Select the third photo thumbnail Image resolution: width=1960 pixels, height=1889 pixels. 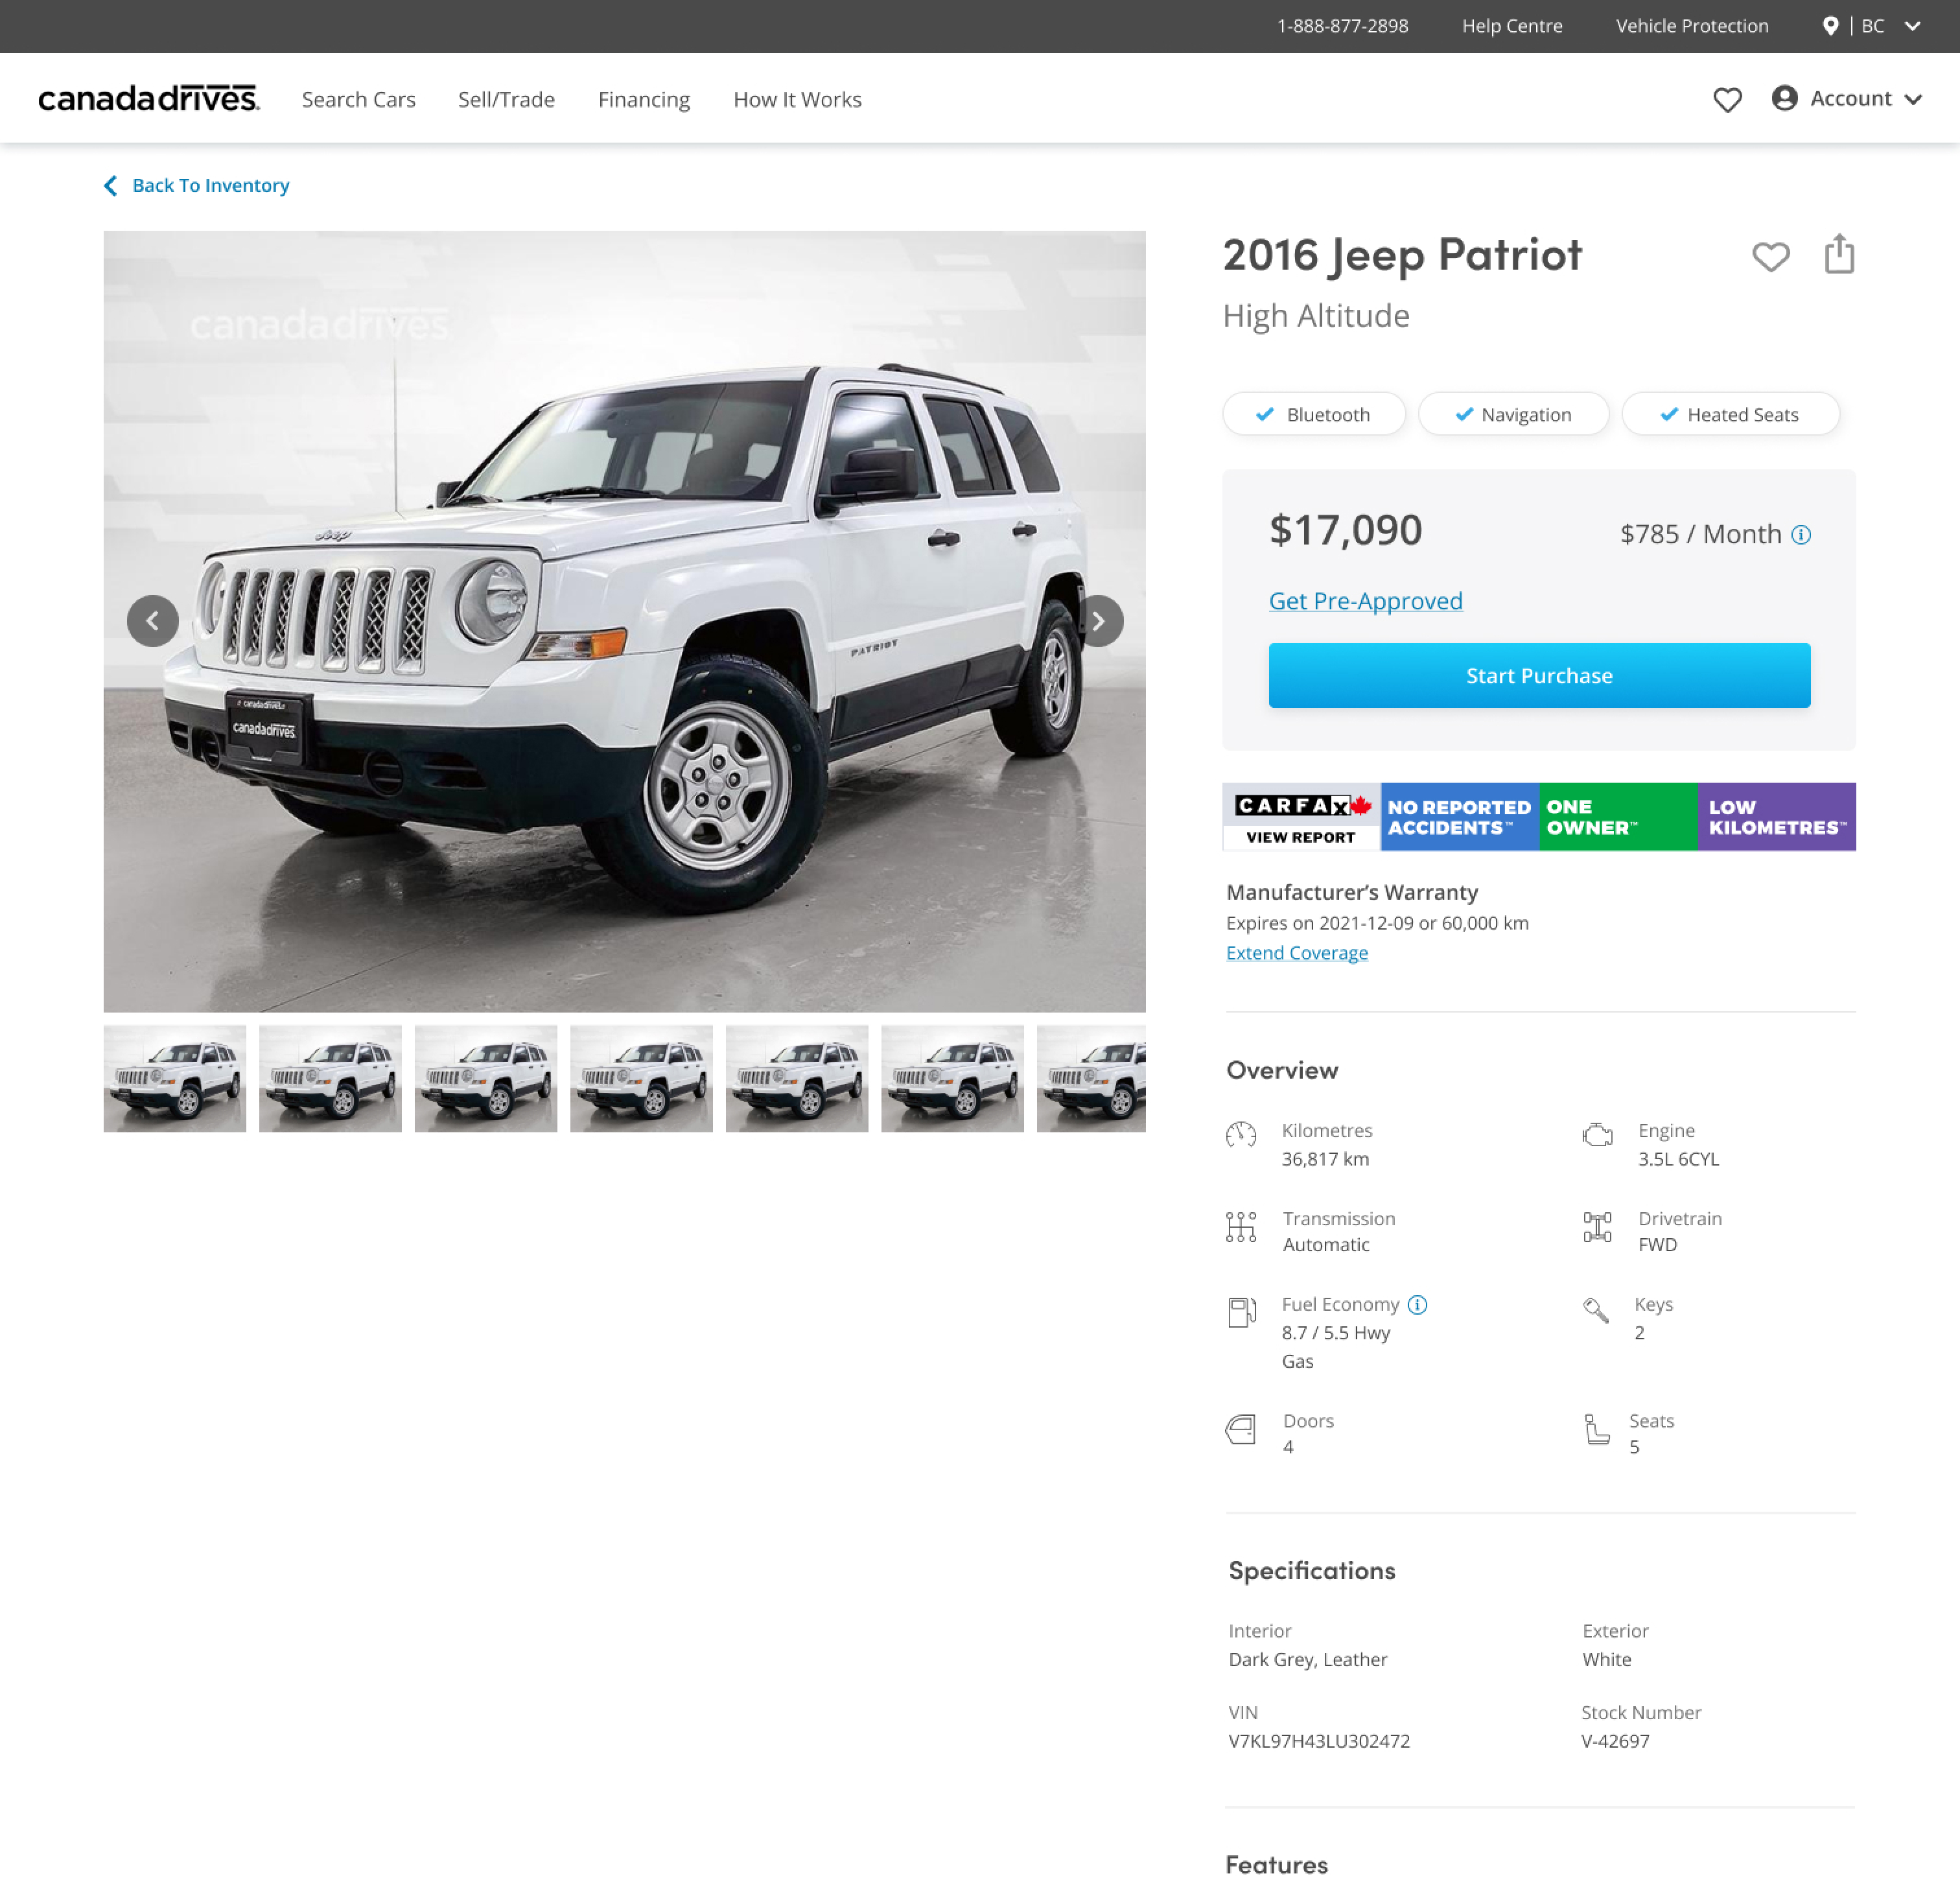[x=486, y=1078]
